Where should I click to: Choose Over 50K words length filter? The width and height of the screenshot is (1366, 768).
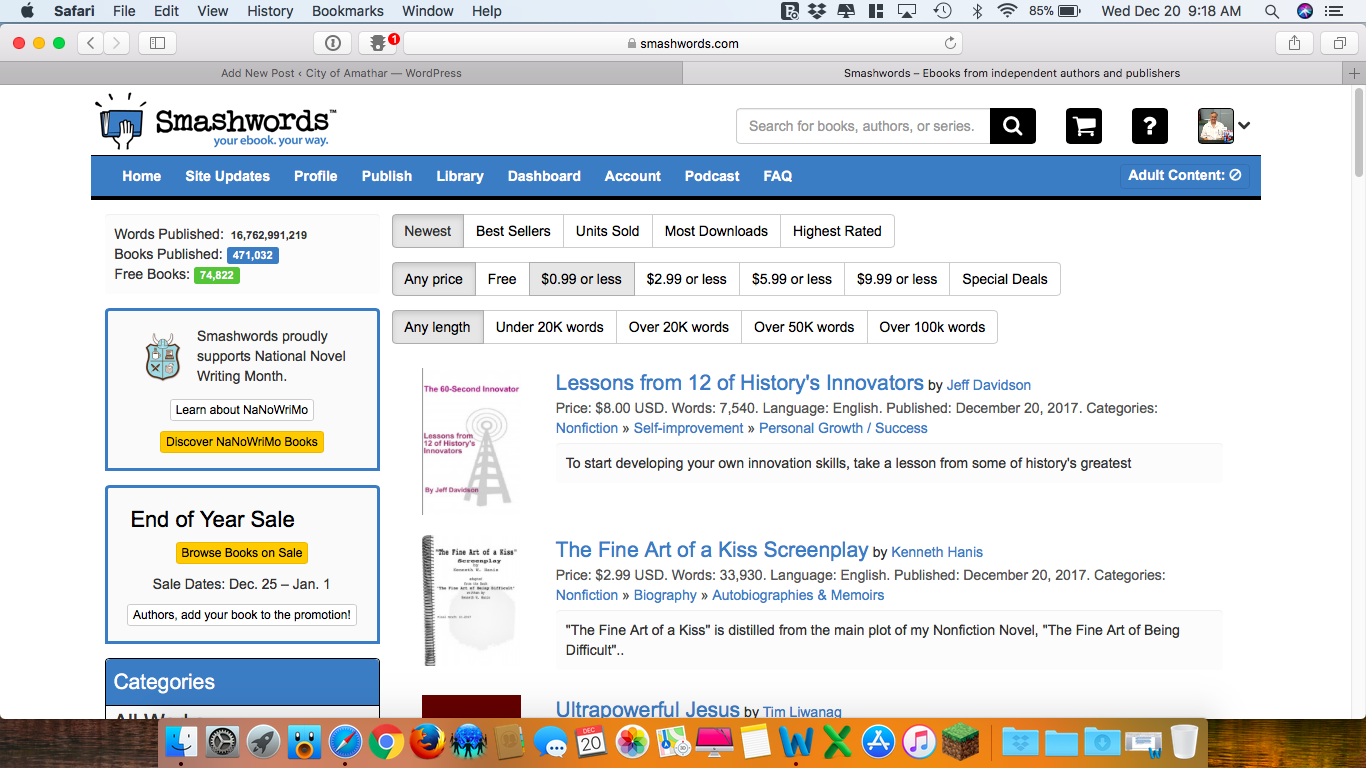[804, 327]
